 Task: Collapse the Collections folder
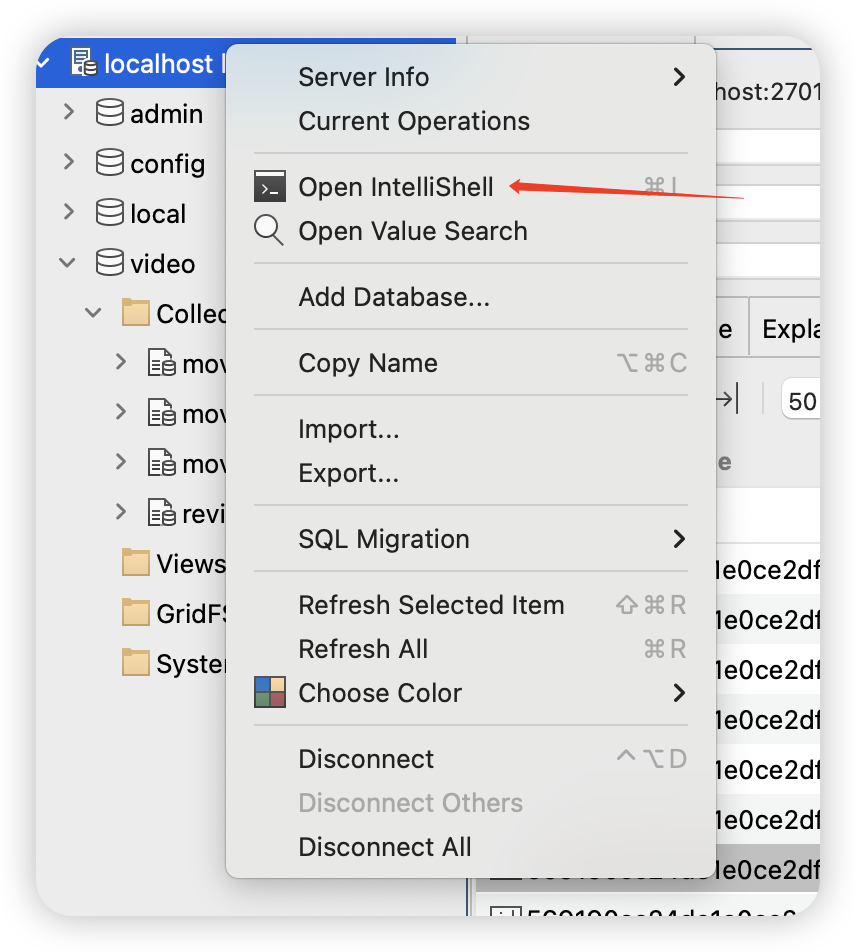click(x=94, y=313)
